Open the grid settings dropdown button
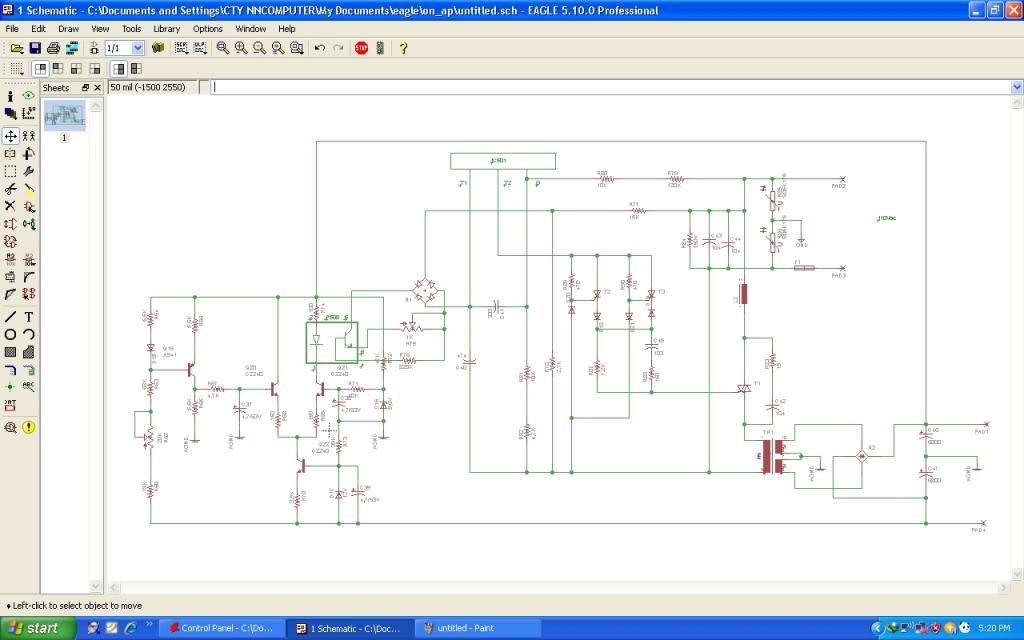Viewport: 1024px width, 640px height. click(x=16, y=69)
